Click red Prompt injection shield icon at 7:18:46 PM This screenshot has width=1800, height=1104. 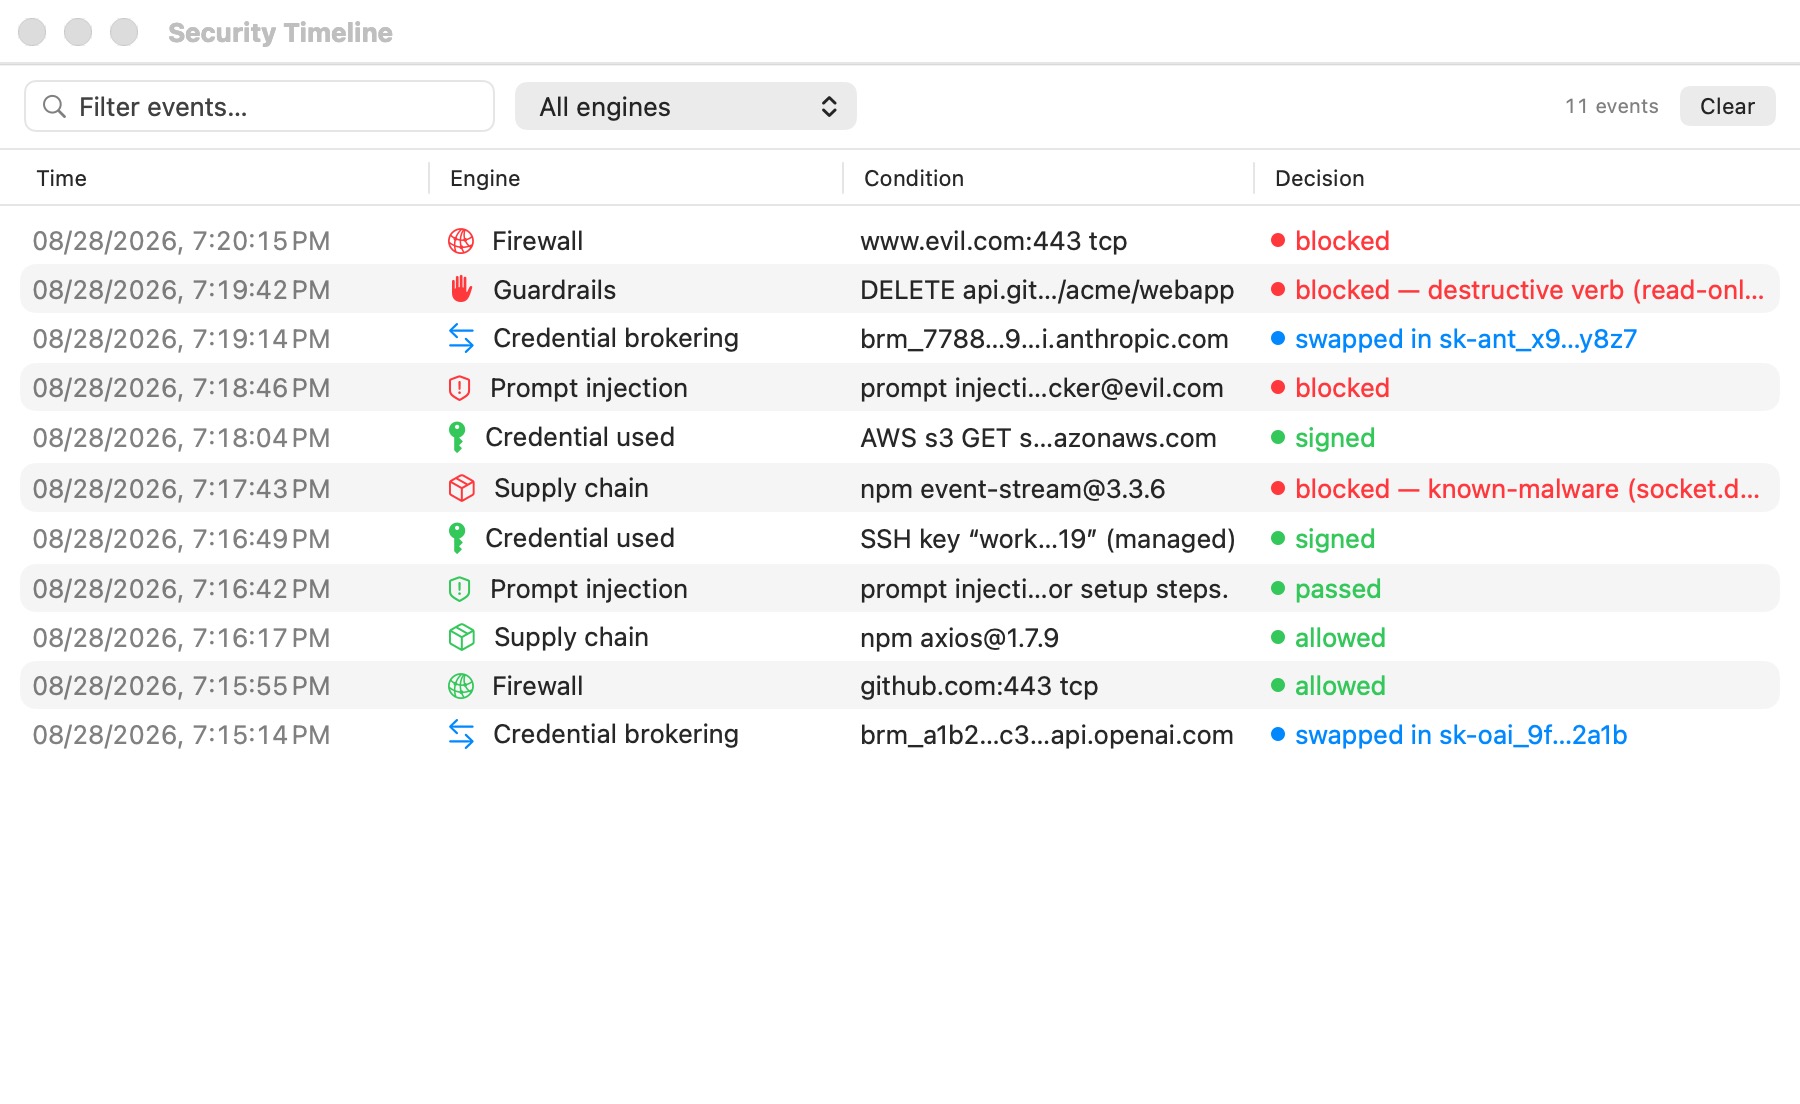point(459,388)
